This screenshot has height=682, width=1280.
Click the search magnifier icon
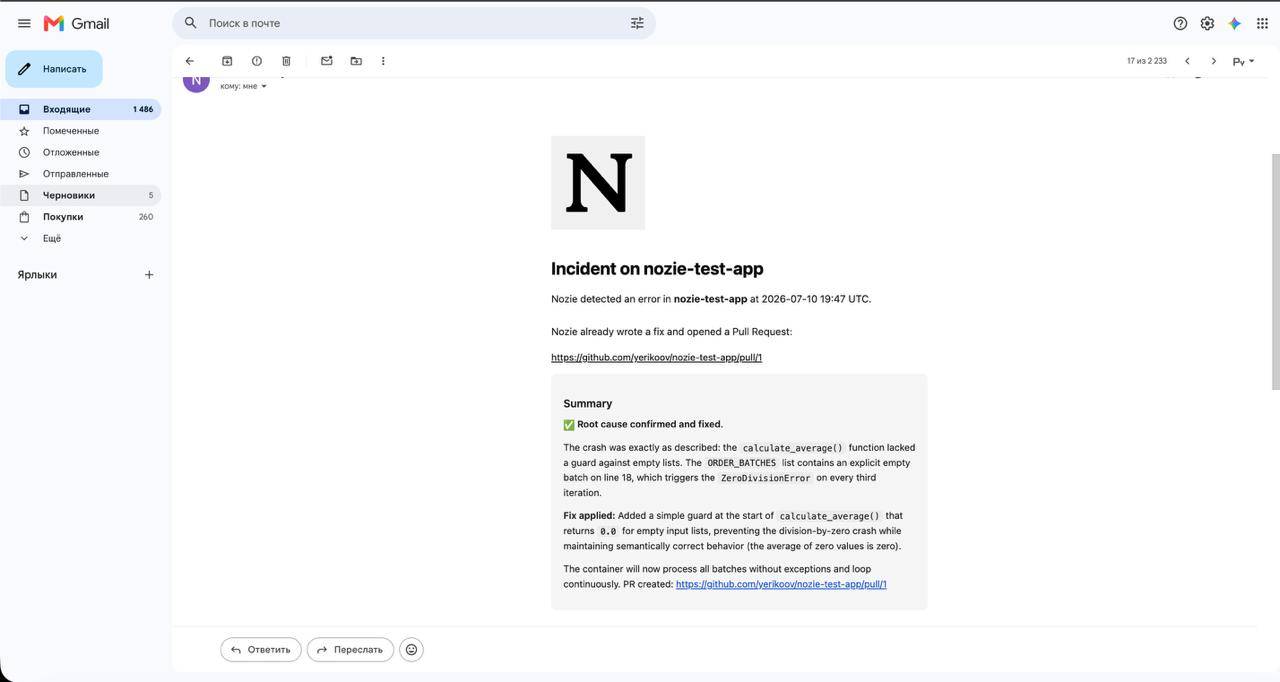click(x=191, y=23)
